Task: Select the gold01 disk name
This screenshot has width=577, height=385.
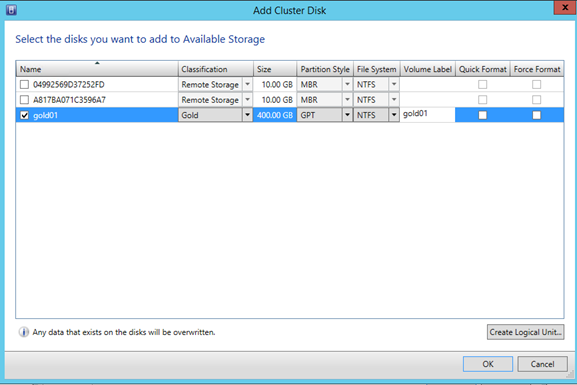Action: (x=45, y=115)
